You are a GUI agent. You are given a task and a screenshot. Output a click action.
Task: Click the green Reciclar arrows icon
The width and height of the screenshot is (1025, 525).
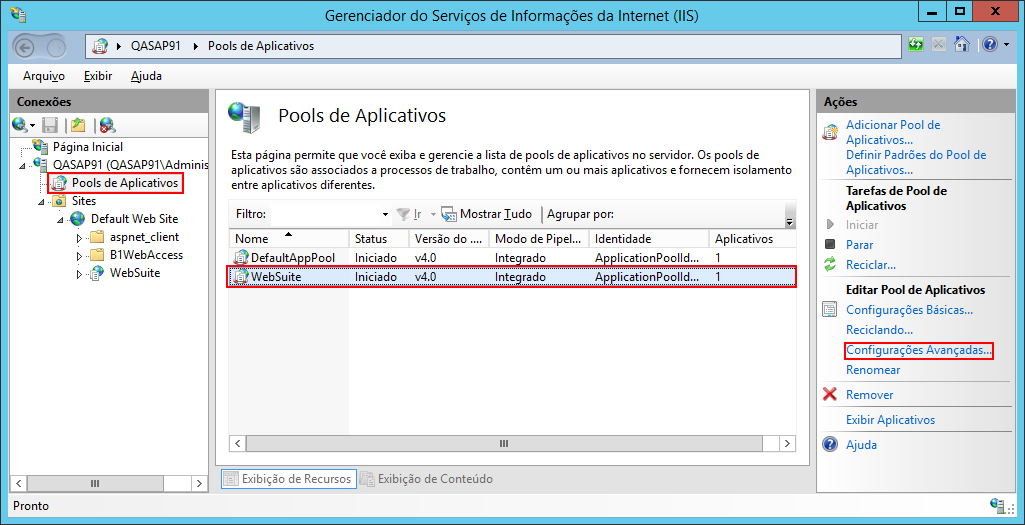point(830,265)
